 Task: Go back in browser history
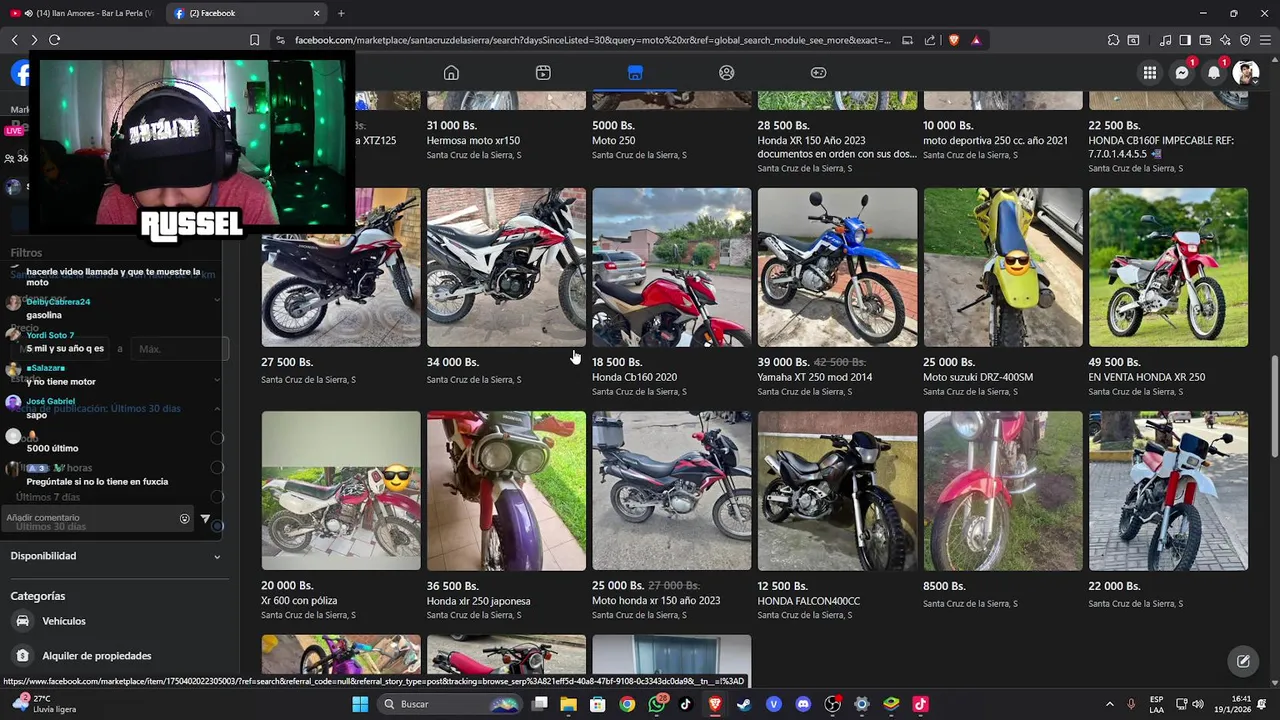(14, 40)
